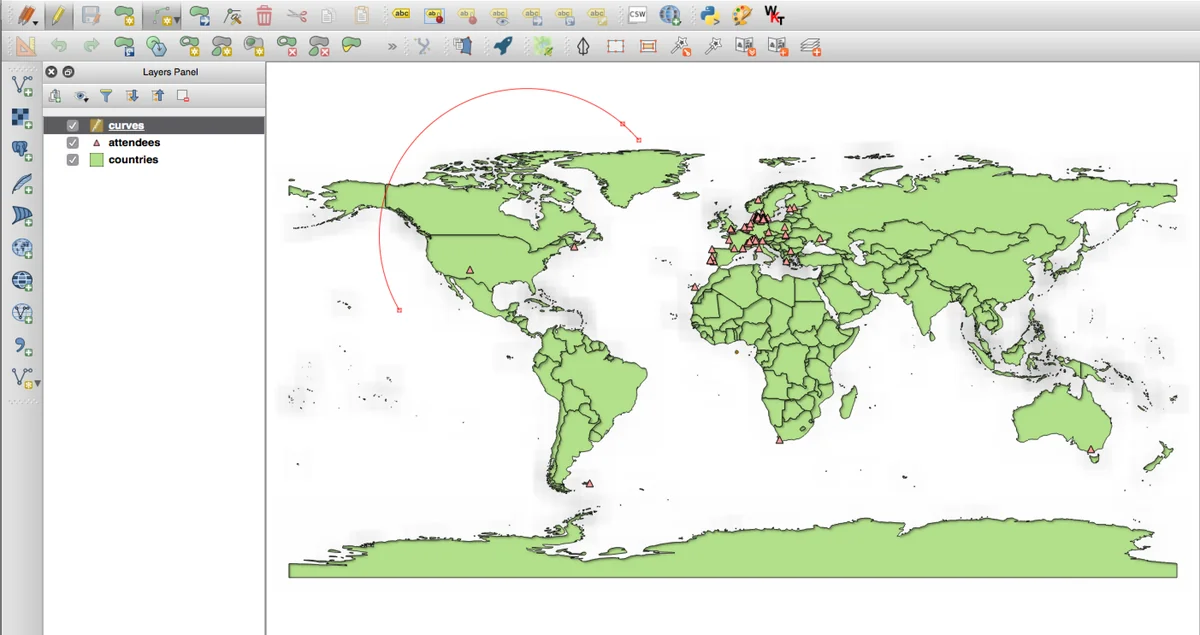1200x635 pixels.
Task: Click the filter legend funnel button
Action: pos(106,96)
